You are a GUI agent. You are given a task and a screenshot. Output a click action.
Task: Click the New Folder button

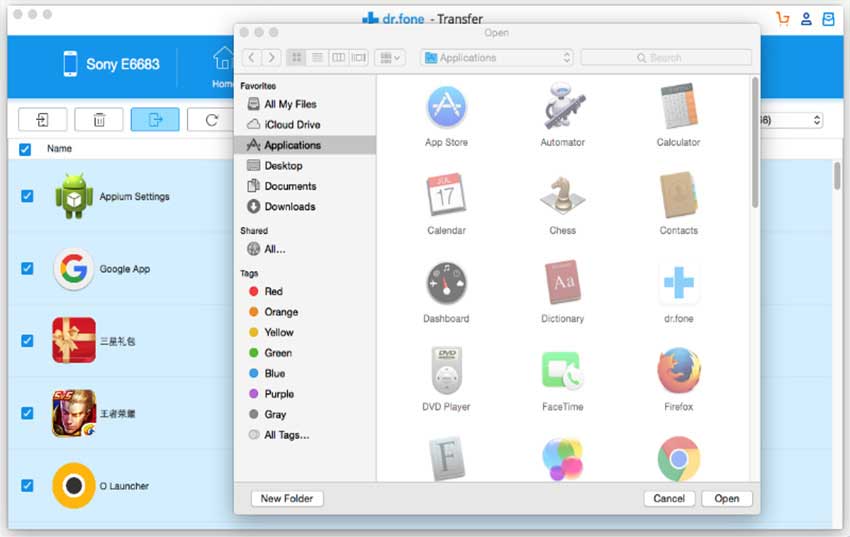coord(287,499)
